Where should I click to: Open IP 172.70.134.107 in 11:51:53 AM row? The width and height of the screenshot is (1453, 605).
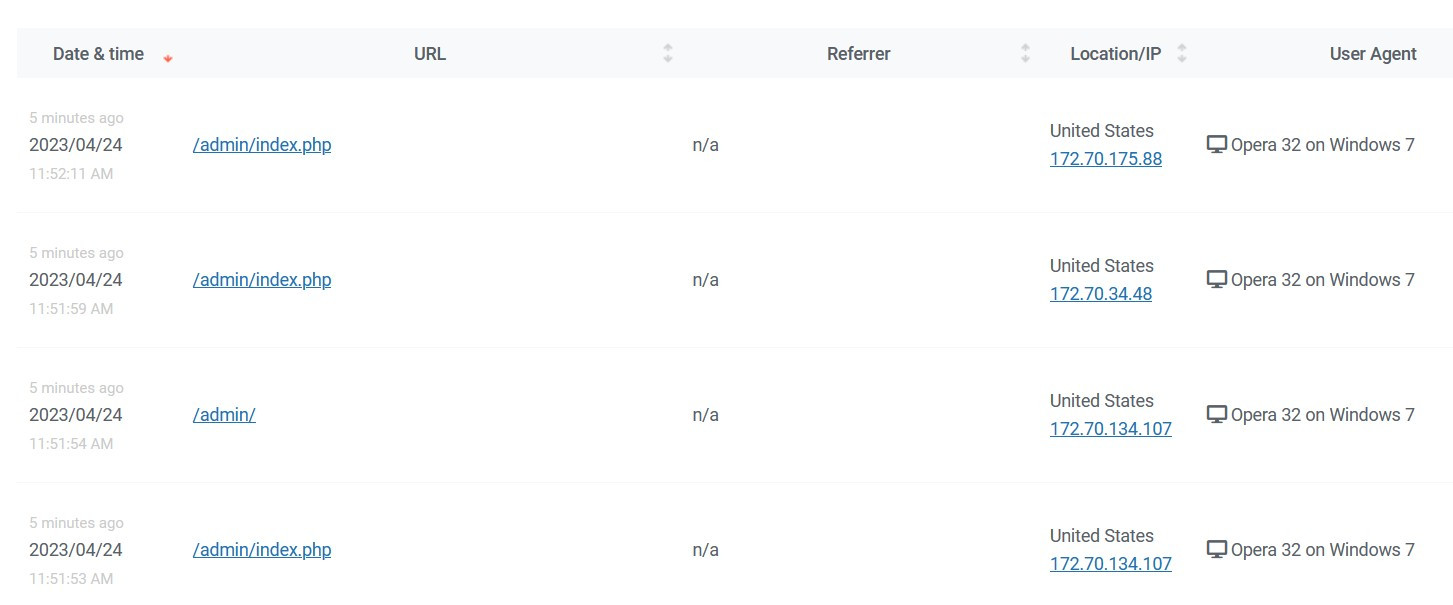click(x=1111, y=564)
